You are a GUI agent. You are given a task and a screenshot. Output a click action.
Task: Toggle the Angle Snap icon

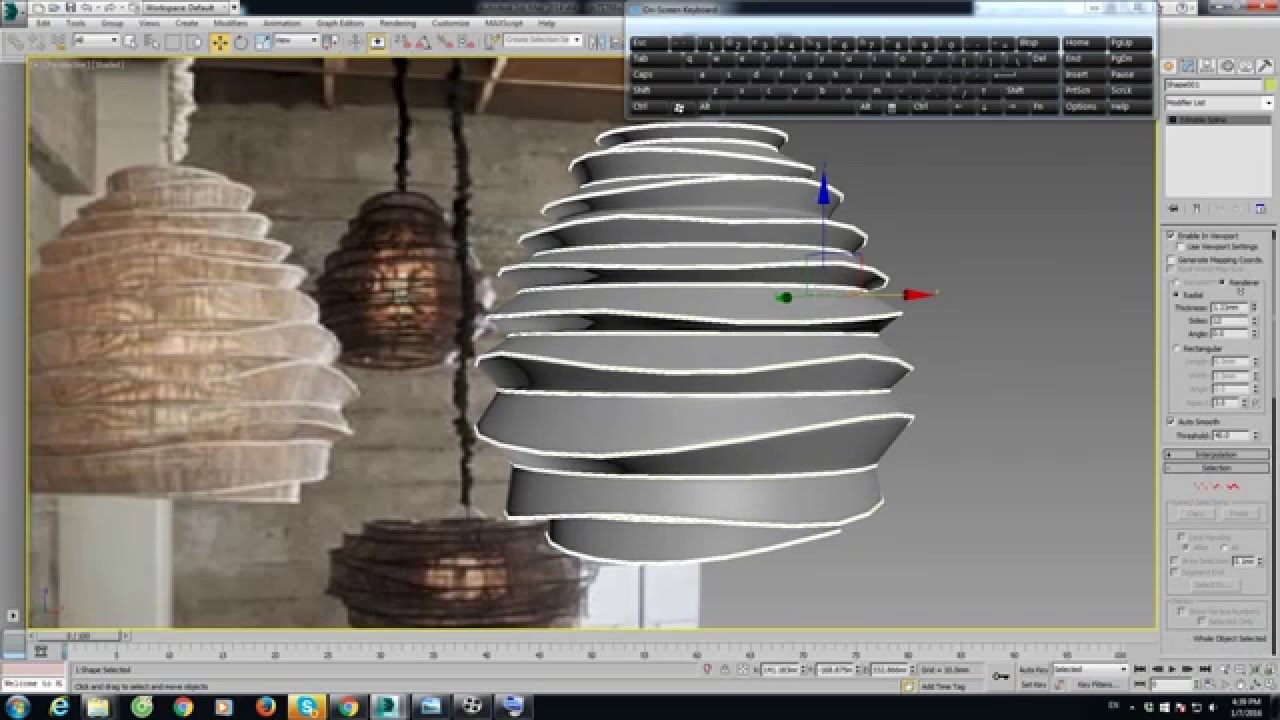(422, 42)
